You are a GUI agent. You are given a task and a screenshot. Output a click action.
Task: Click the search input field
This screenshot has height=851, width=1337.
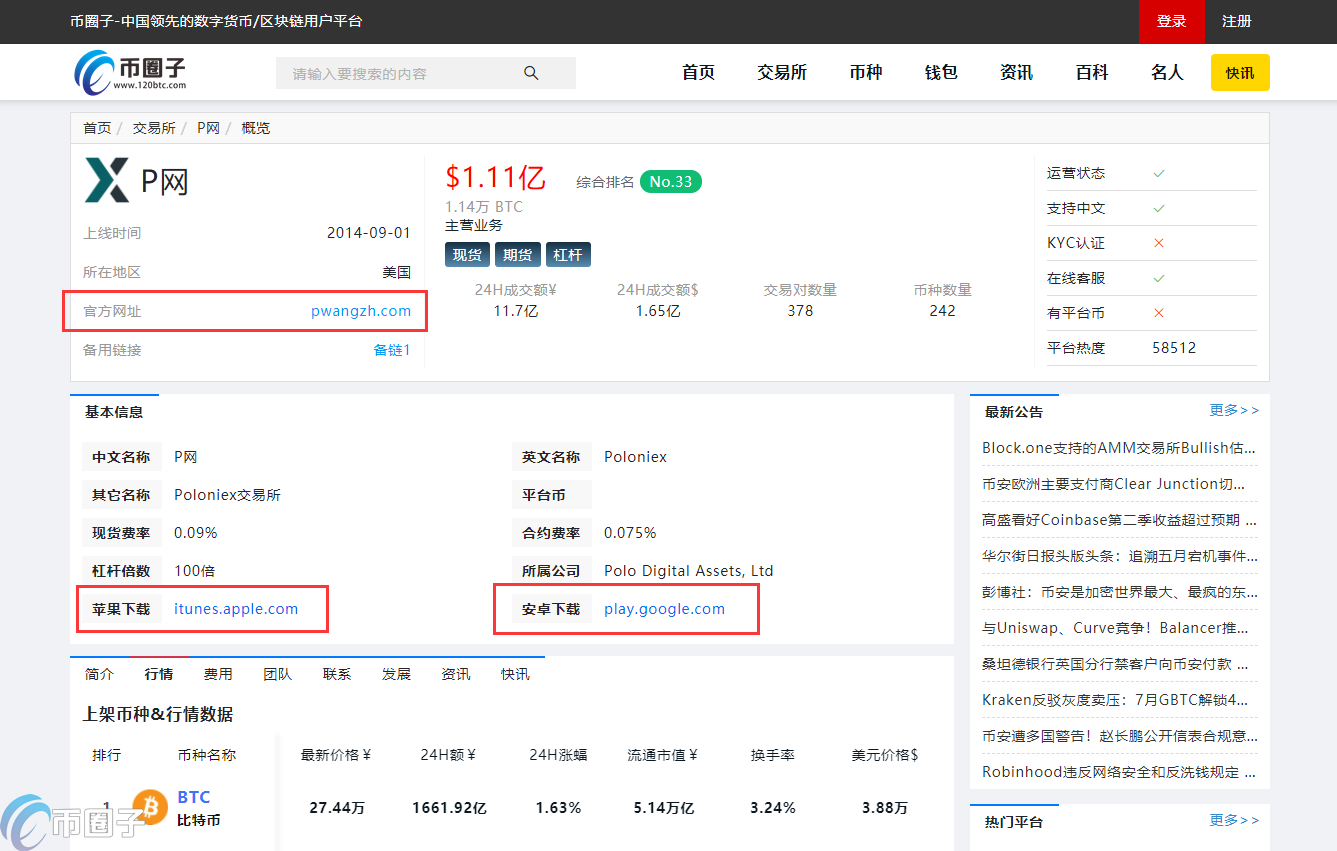coord(426,73)
